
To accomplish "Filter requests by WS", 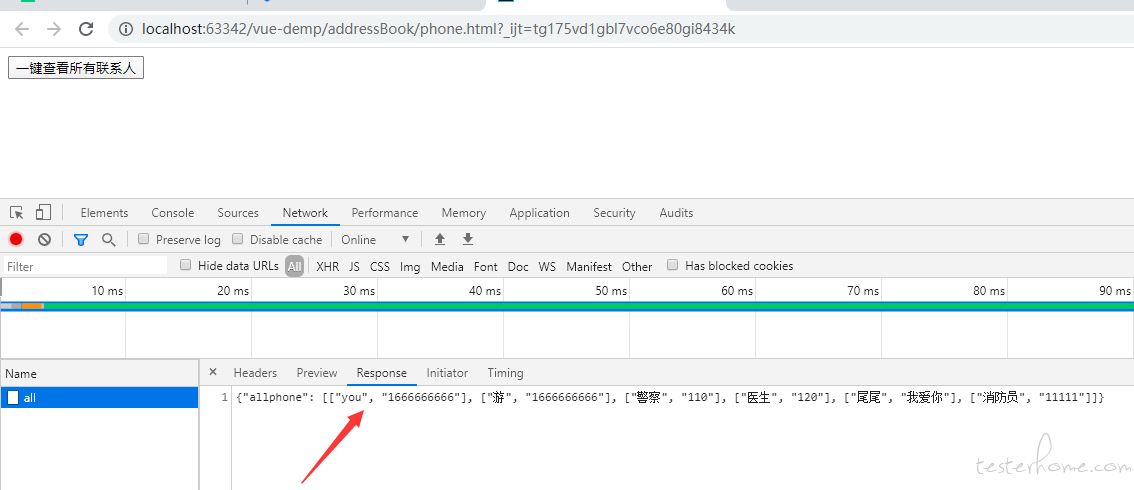I will pyautogui.click(x=547, y=266).
